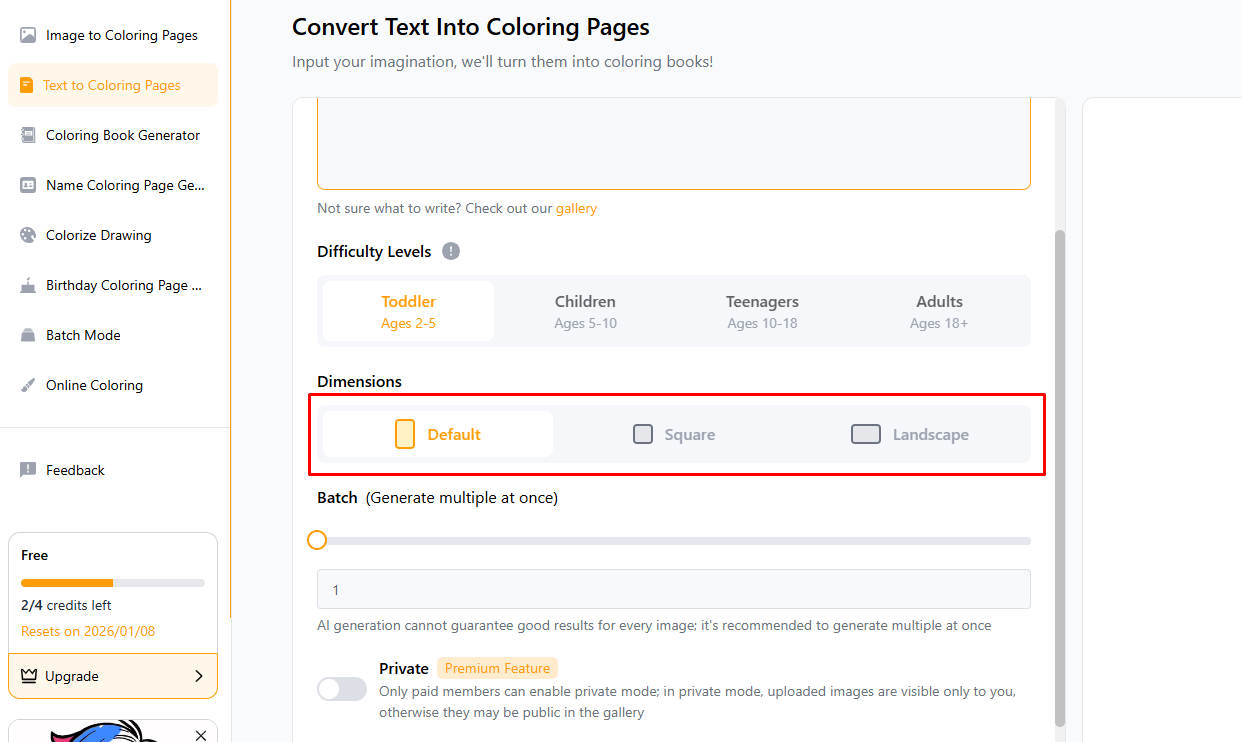Image resolution: width=1242 pixels, height=742 pixels.
Task: Toggle the Private mode switch
Action: click(x=342, y=689)
